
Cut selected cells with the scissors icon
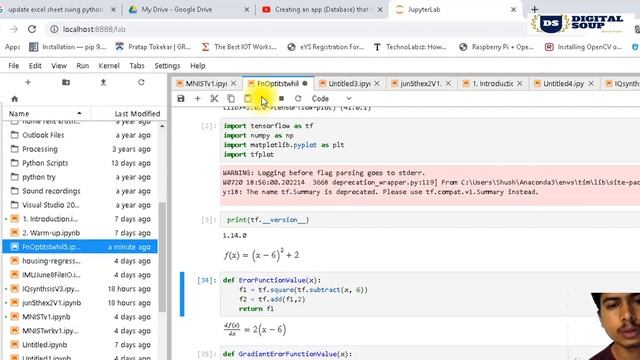[x=214, y=98]
